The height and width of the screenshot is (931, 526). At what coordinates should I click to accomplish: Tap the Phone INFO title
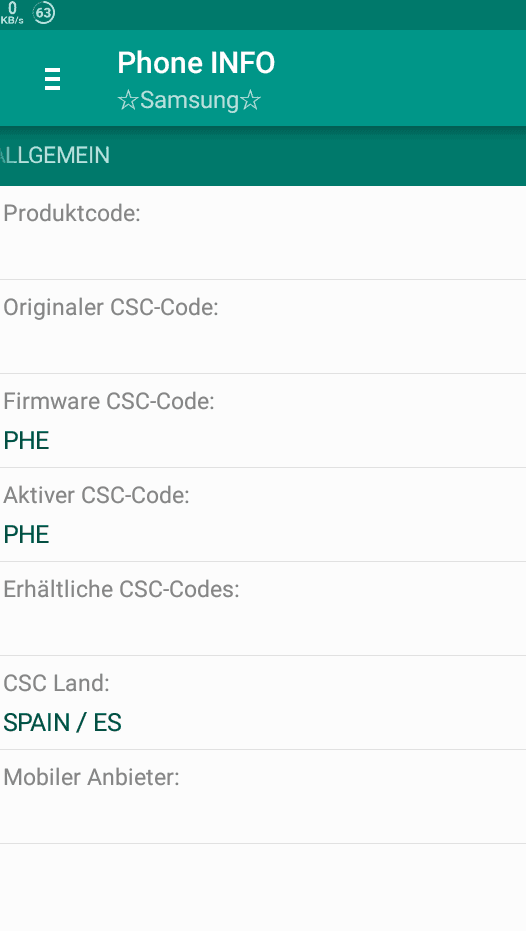tap(196, 63)
